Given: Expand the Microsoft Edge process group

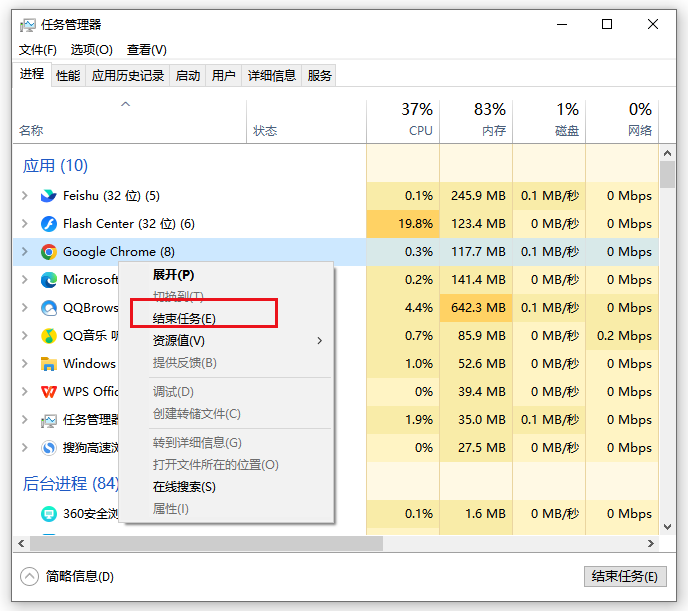Looking at the screenshot, I should [25, 280].
